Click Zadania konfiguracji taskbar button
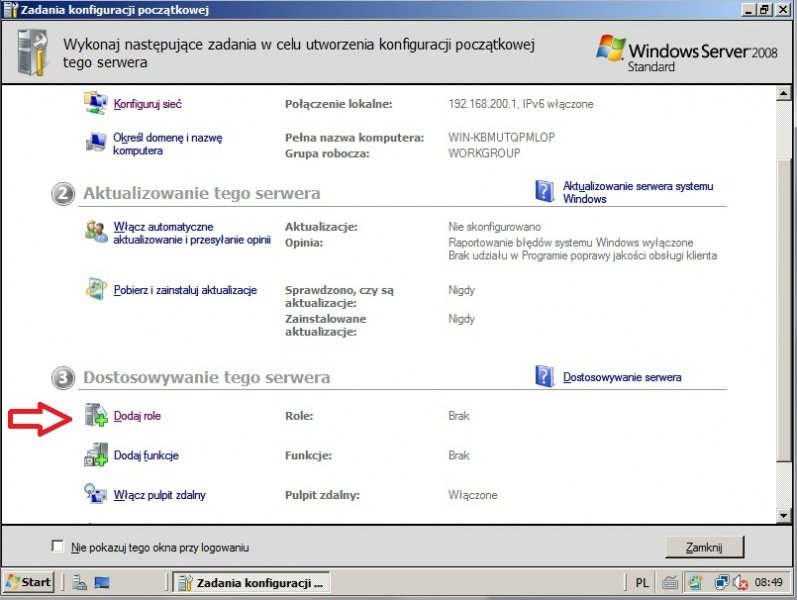The height and width of the screenshot is (600, 797). click(x=252, y=583)
